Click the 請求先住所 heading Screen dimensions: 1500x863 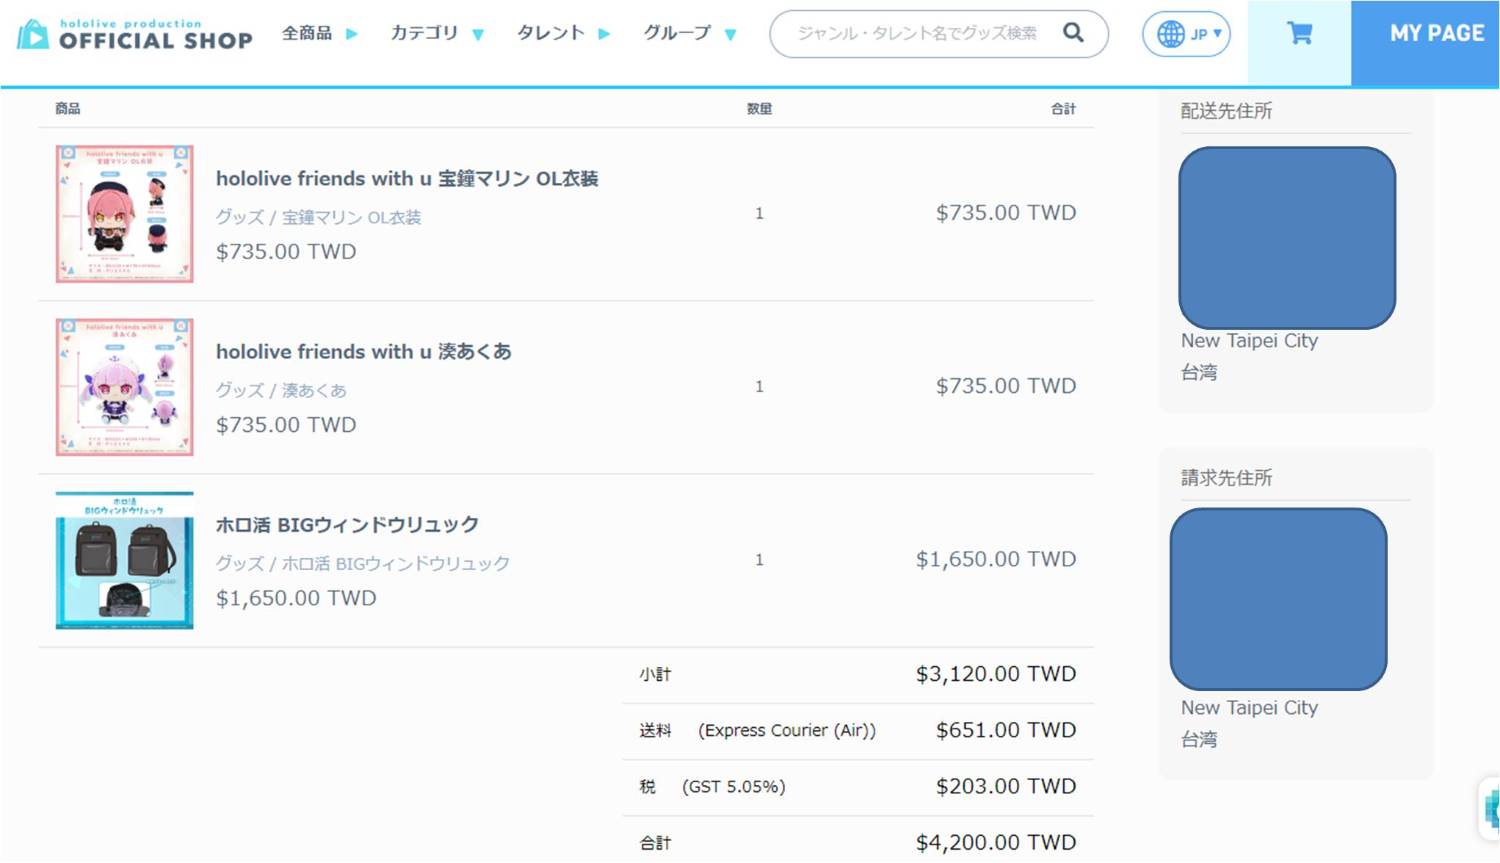[1226, 478]
